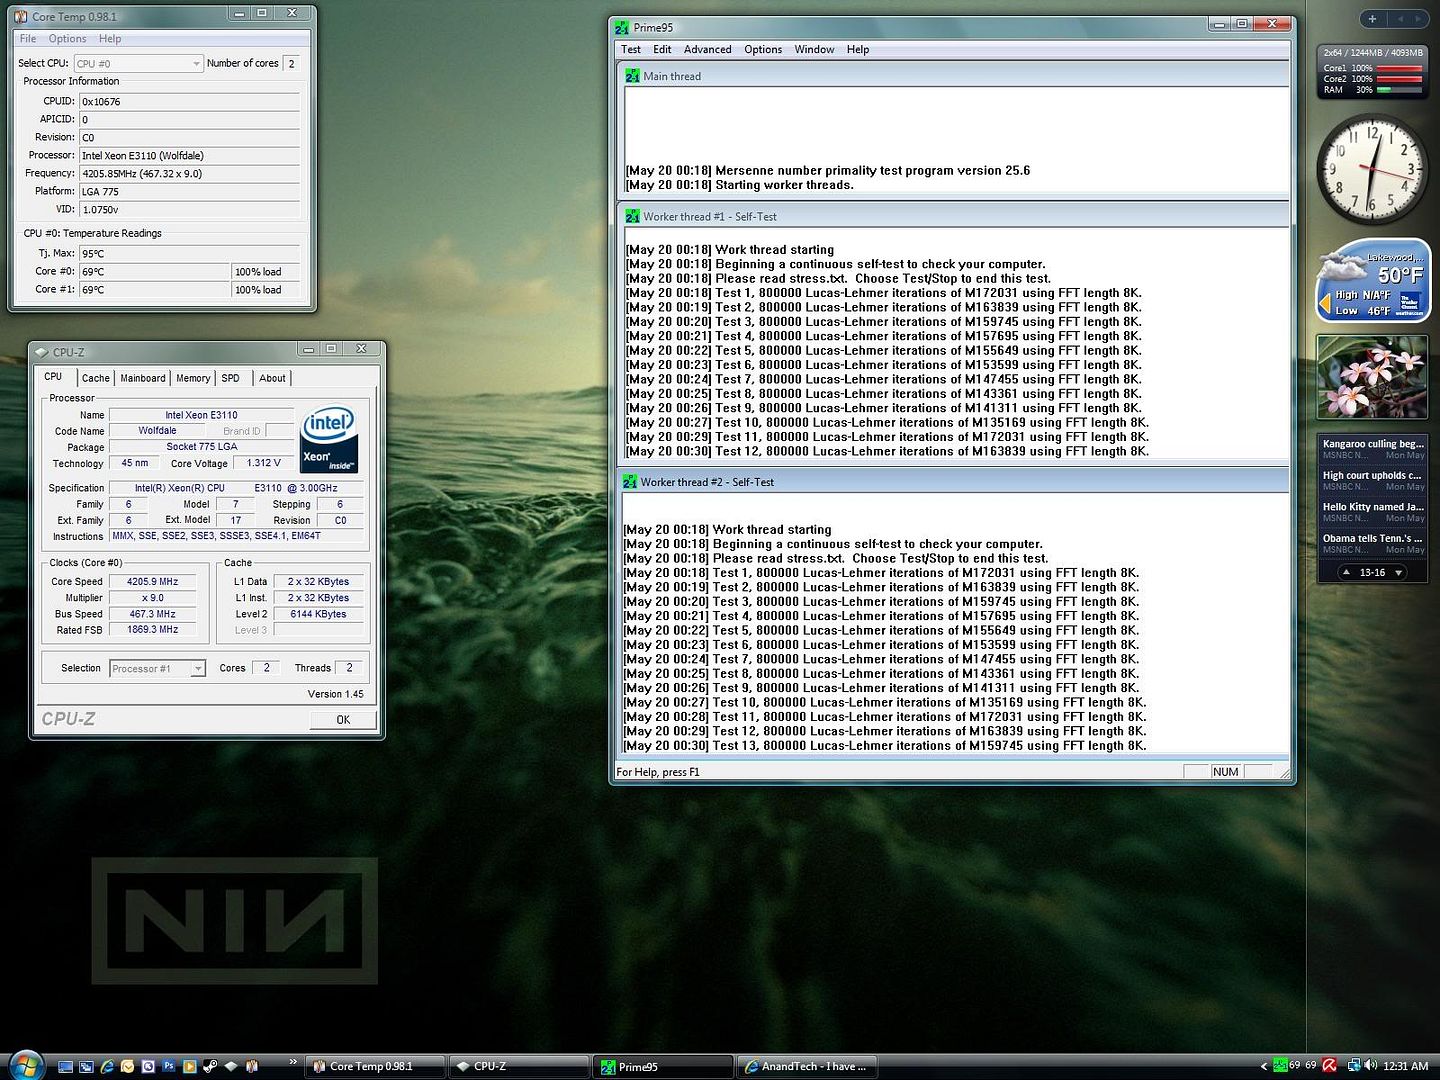Image resolution: width=1440 pixels, height=1080 pixels.
Task: Show next headlines in the news feed gadget
Action: pos(1398,573)
